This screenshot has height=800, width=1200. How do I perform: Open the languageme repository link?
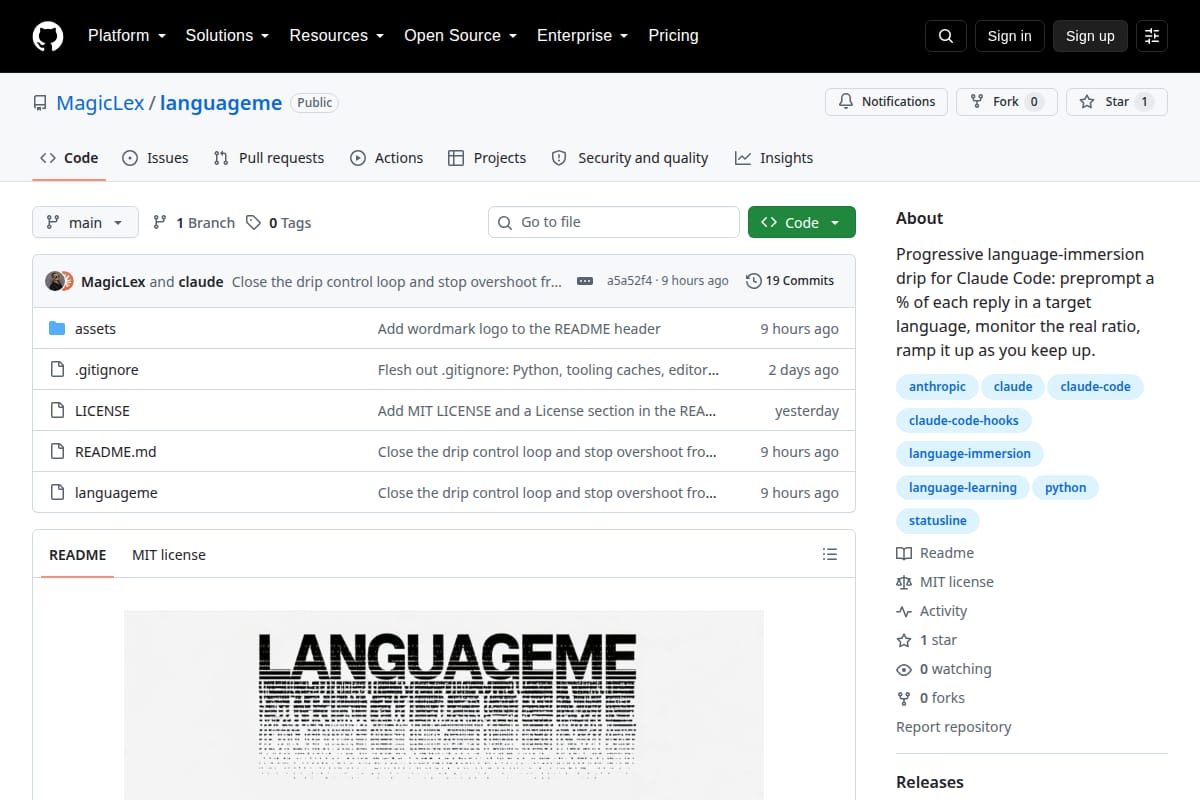pos(221,103)
